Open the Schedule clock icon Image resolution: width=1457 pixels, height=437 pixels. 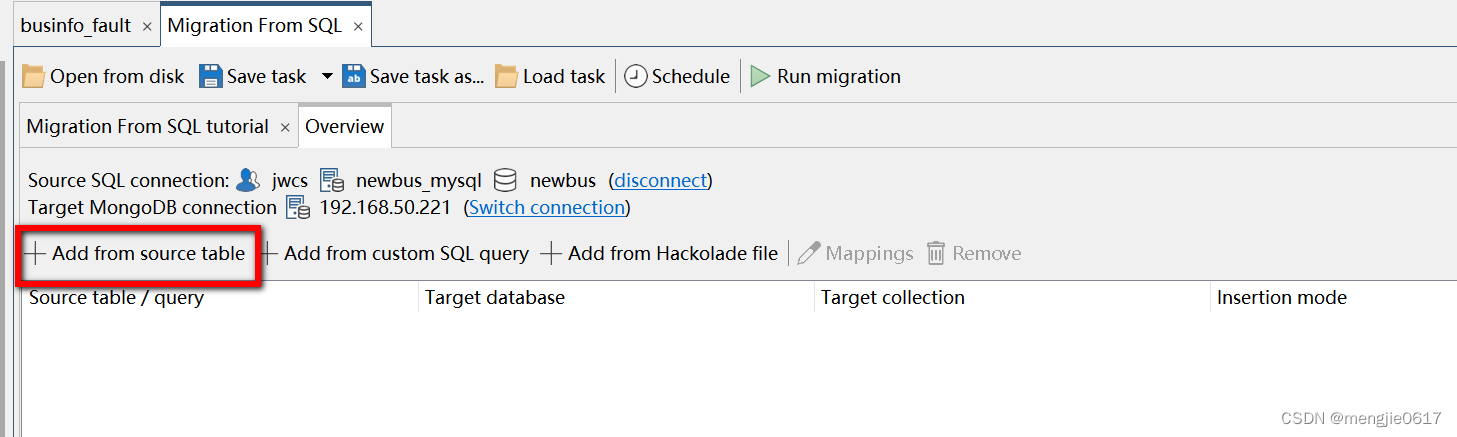[x=636, y=76]
